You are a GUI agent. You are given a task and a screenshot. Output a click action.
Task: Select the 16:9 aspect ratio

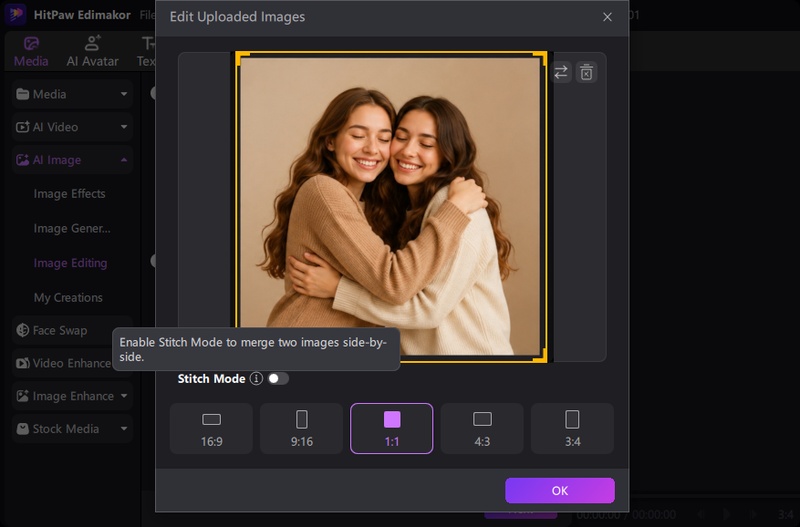pos(211,429)
